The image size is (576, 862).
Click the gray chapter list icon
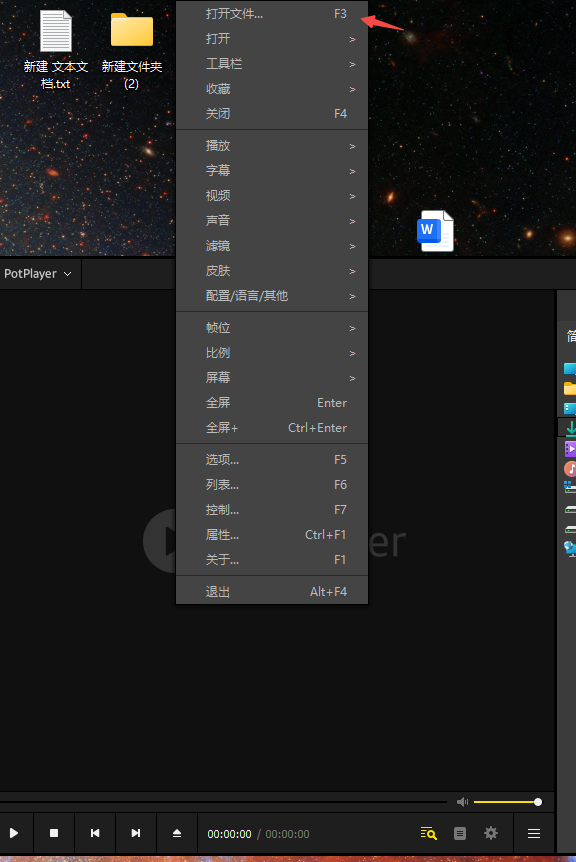pos(460,833)
